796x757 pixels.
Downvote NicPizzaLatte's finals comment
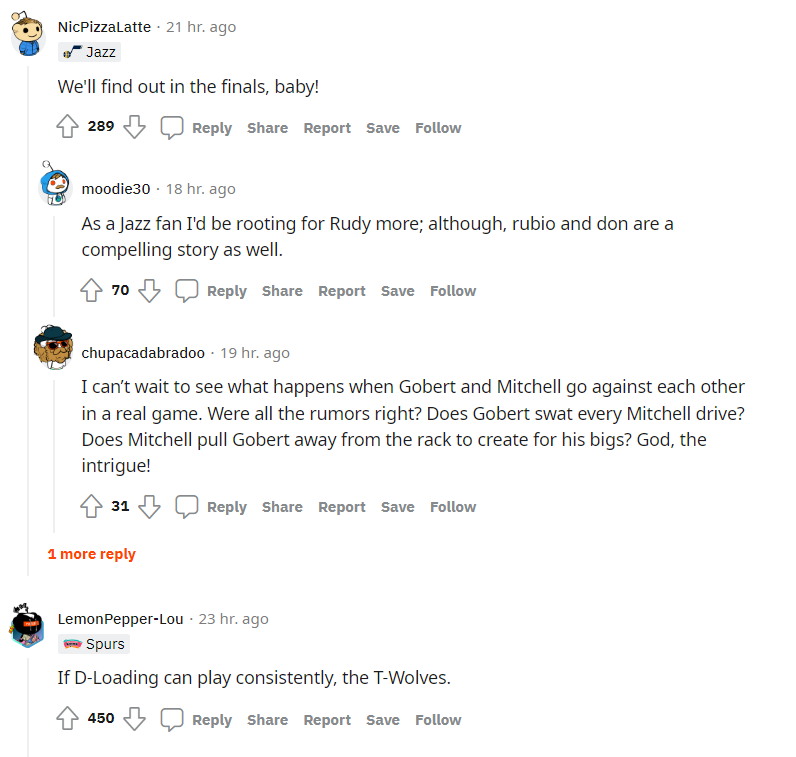pos(135,127)
